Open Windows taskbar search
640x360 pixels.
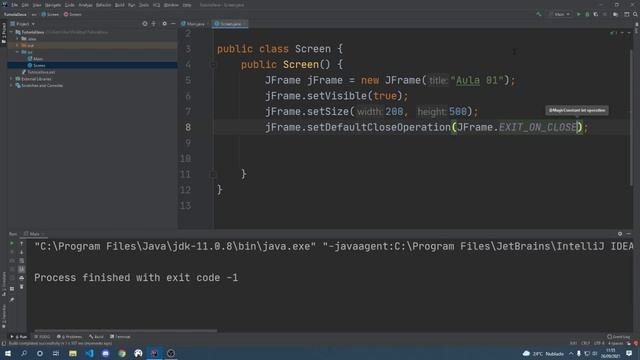pos(24,353)
